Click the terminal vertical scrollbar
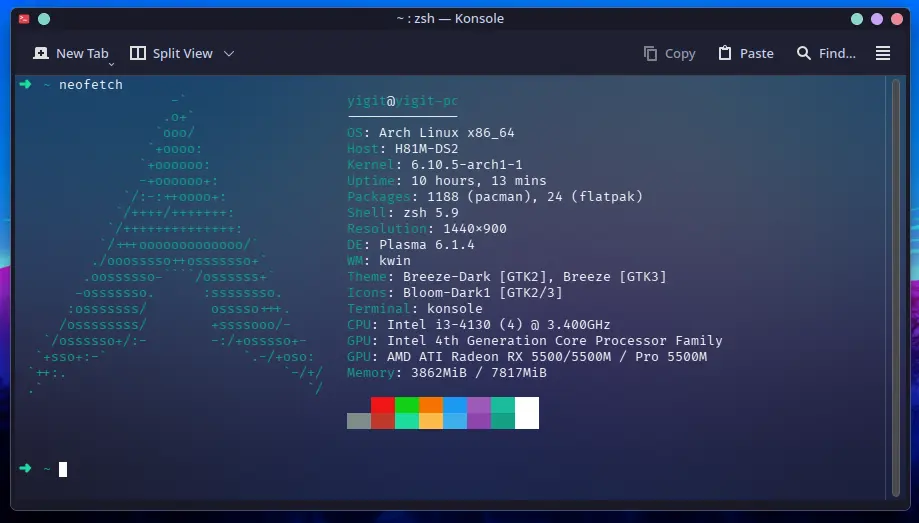Image resolution: width=919 pixels, height=523 pixels. tap(895, 287)
